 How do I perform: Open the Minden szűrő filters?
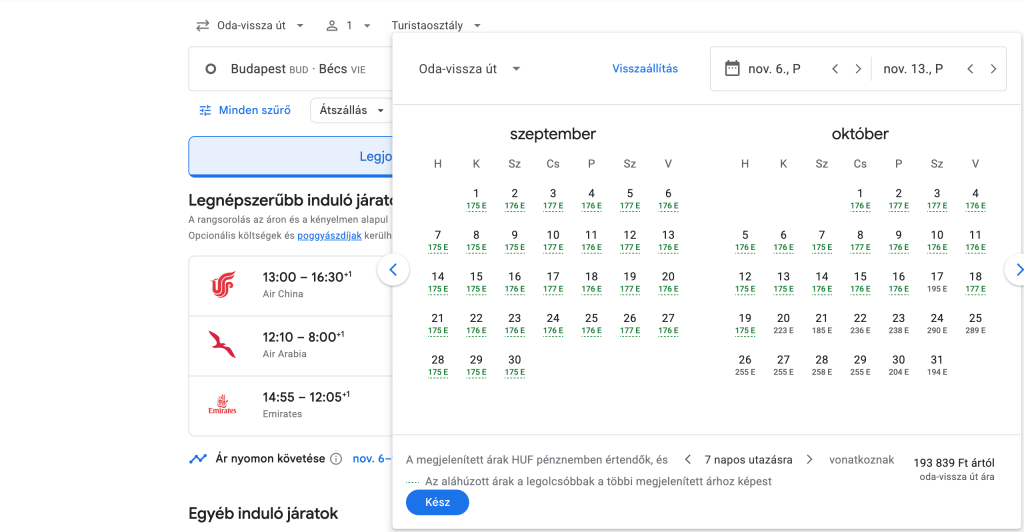click(245, 110)
